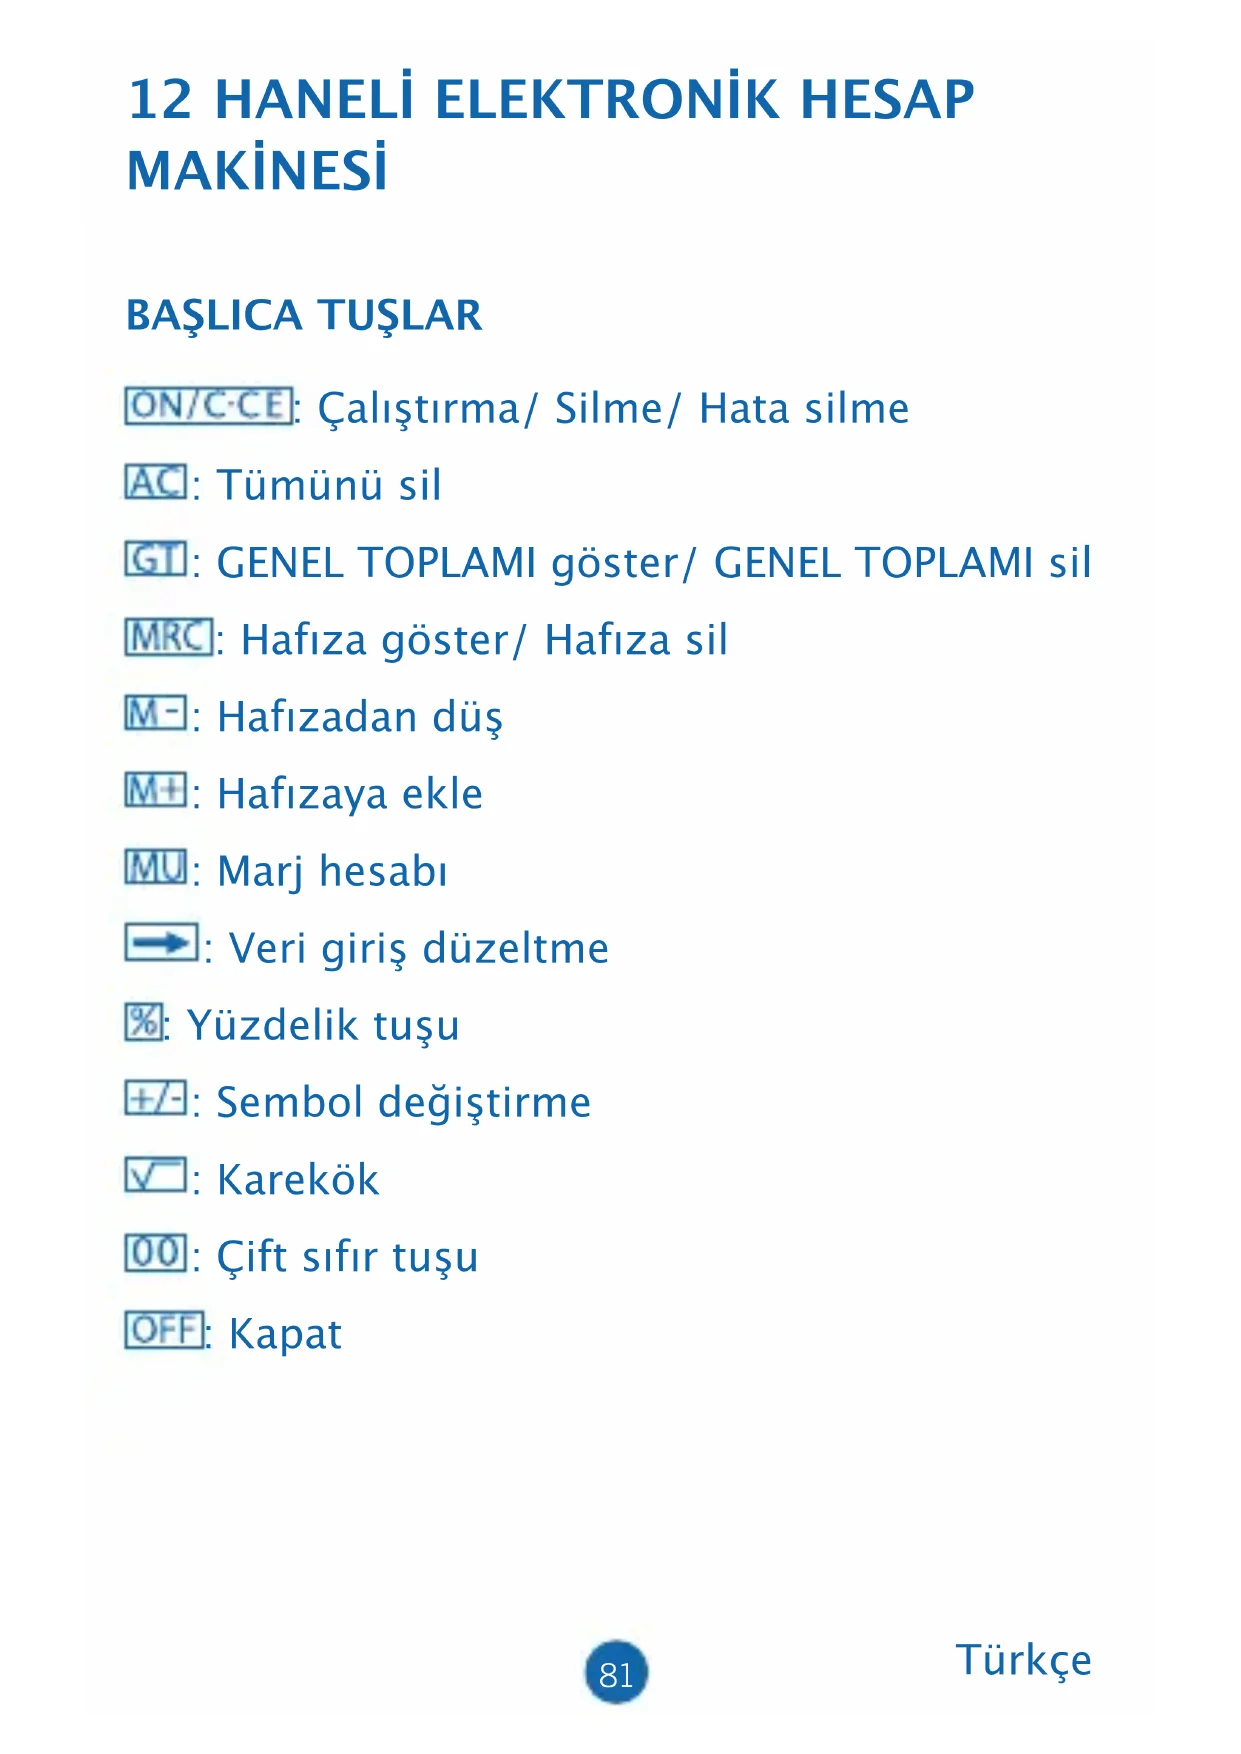Select the +/- sign change key icon

156,1099
